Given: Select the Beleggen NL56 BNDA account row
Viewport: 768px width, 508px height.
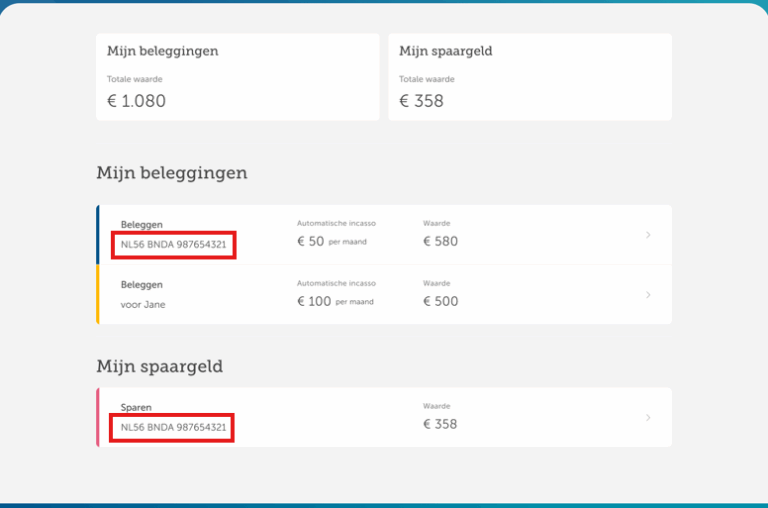Looking at the screenshot, I should click(x=384, y=235).
